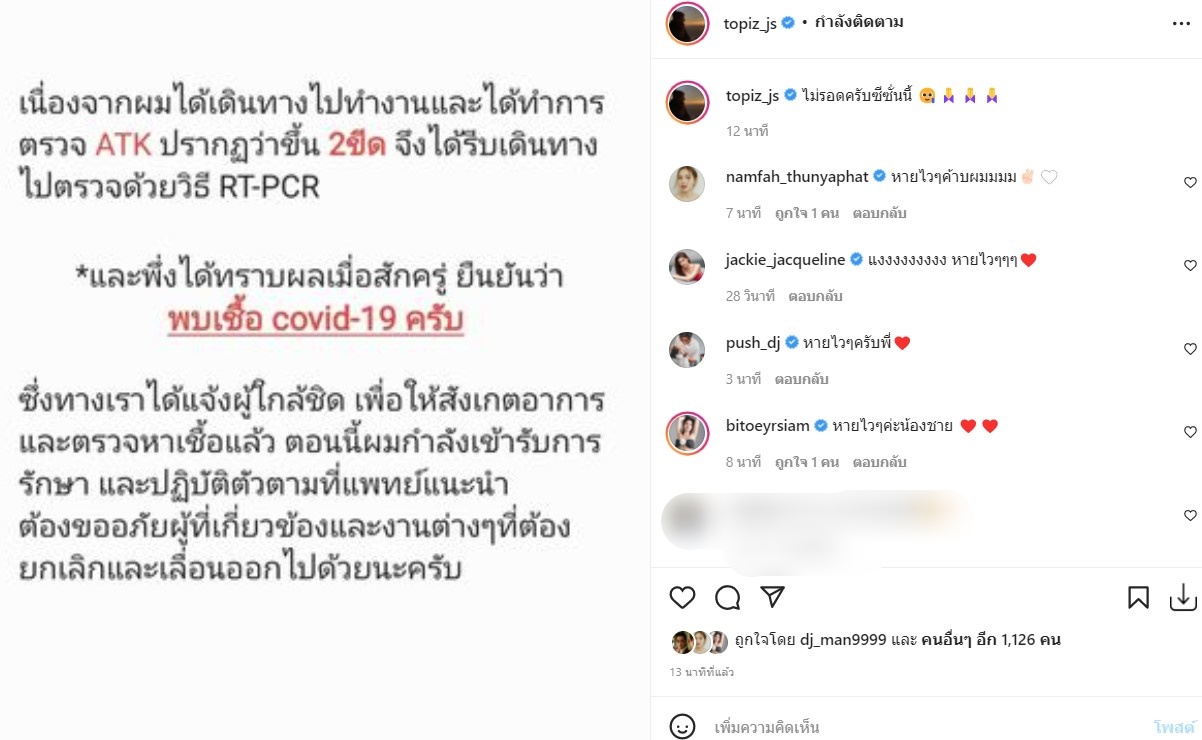The image size is (1202, 740).
Task: Open dj_man9999 profile from likes line
Action: click(843, 640)
